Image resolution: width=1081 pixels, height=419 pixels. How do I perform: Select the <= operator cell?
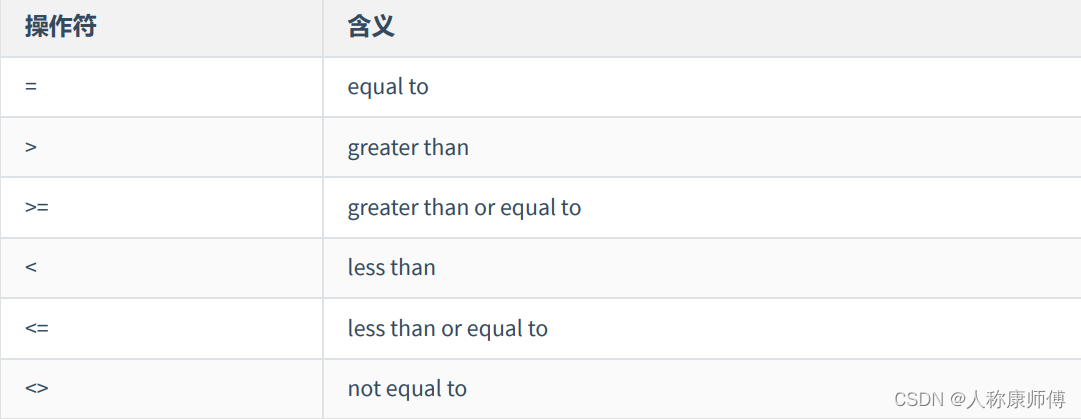click(x=37, y=328)
